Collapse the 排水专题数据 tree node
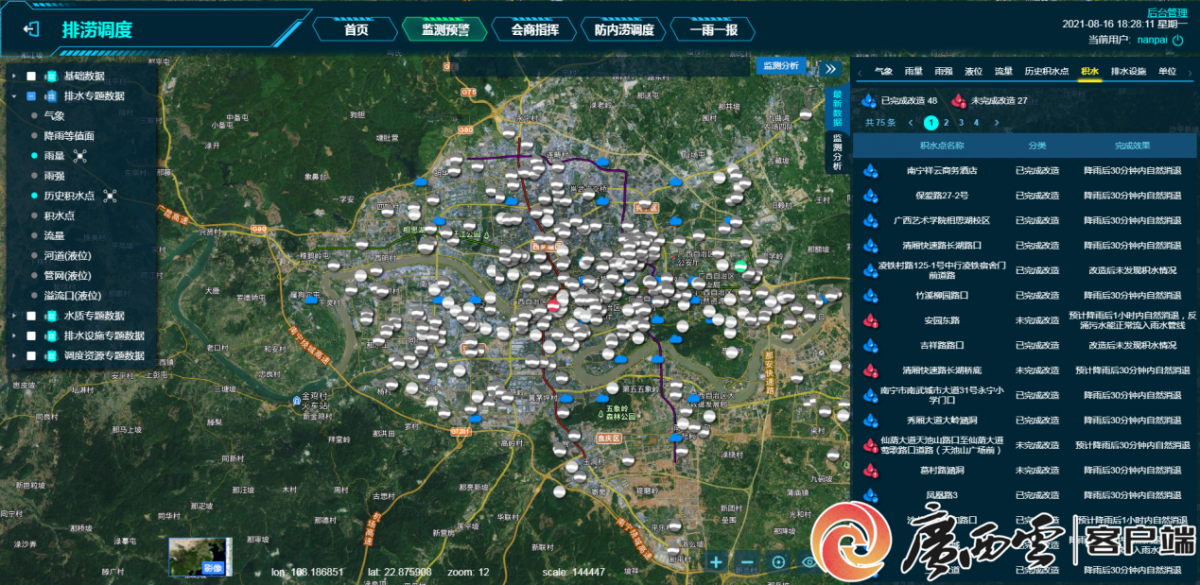 13,96
